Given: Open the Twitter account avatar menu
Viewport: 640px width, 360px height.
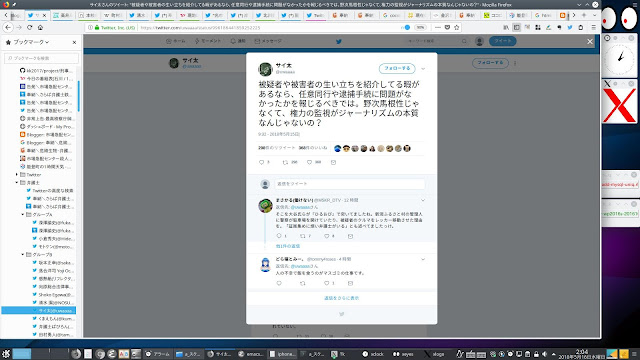Looking at the screenshot, I should (479, 41).
